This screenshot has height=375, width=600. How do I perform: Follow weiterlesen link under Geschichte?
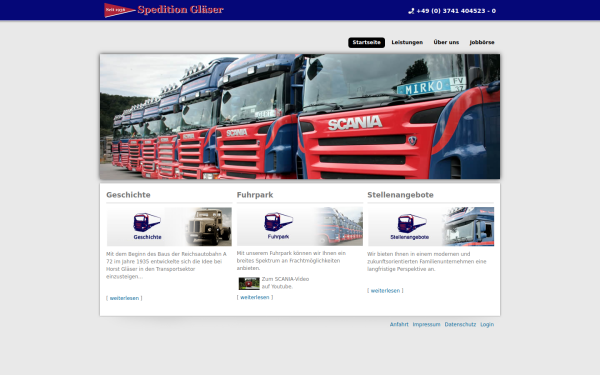pyautogui.click(x=124, y=298)
